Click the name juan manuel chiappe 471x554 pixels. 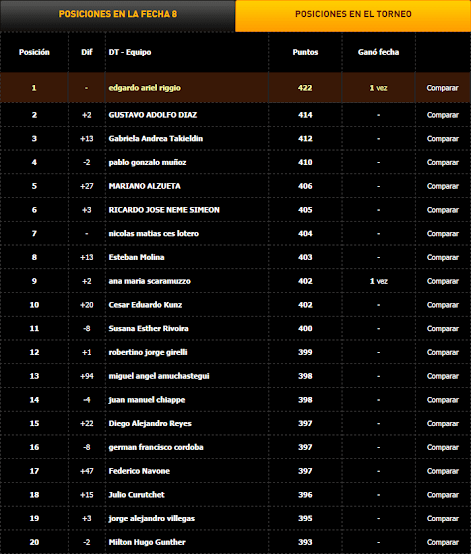(x=147, y=400)
